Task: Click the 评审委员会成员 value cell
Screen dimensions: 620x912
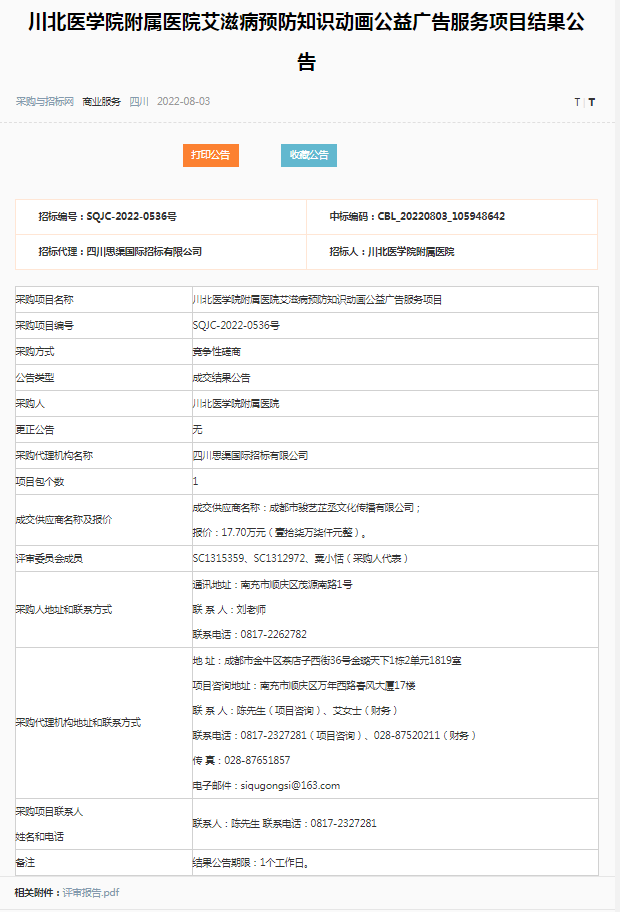Action: click(300, 558)
